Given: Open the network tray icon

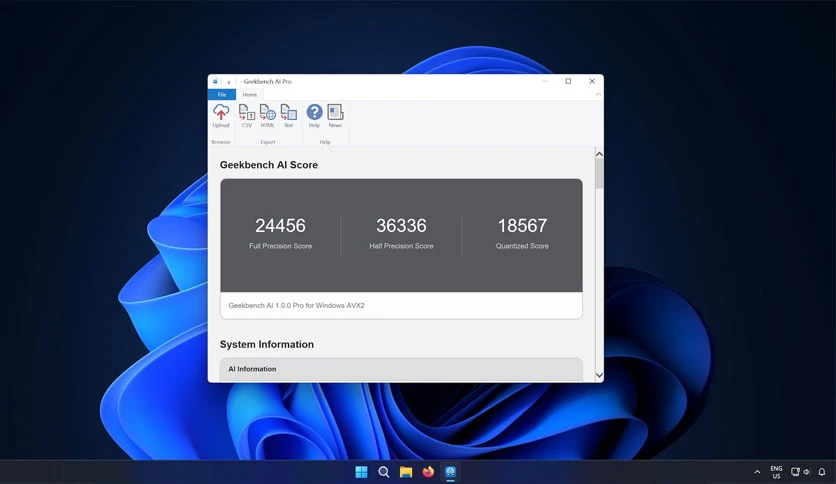Looking at the screenshot, I should point(795,472).
